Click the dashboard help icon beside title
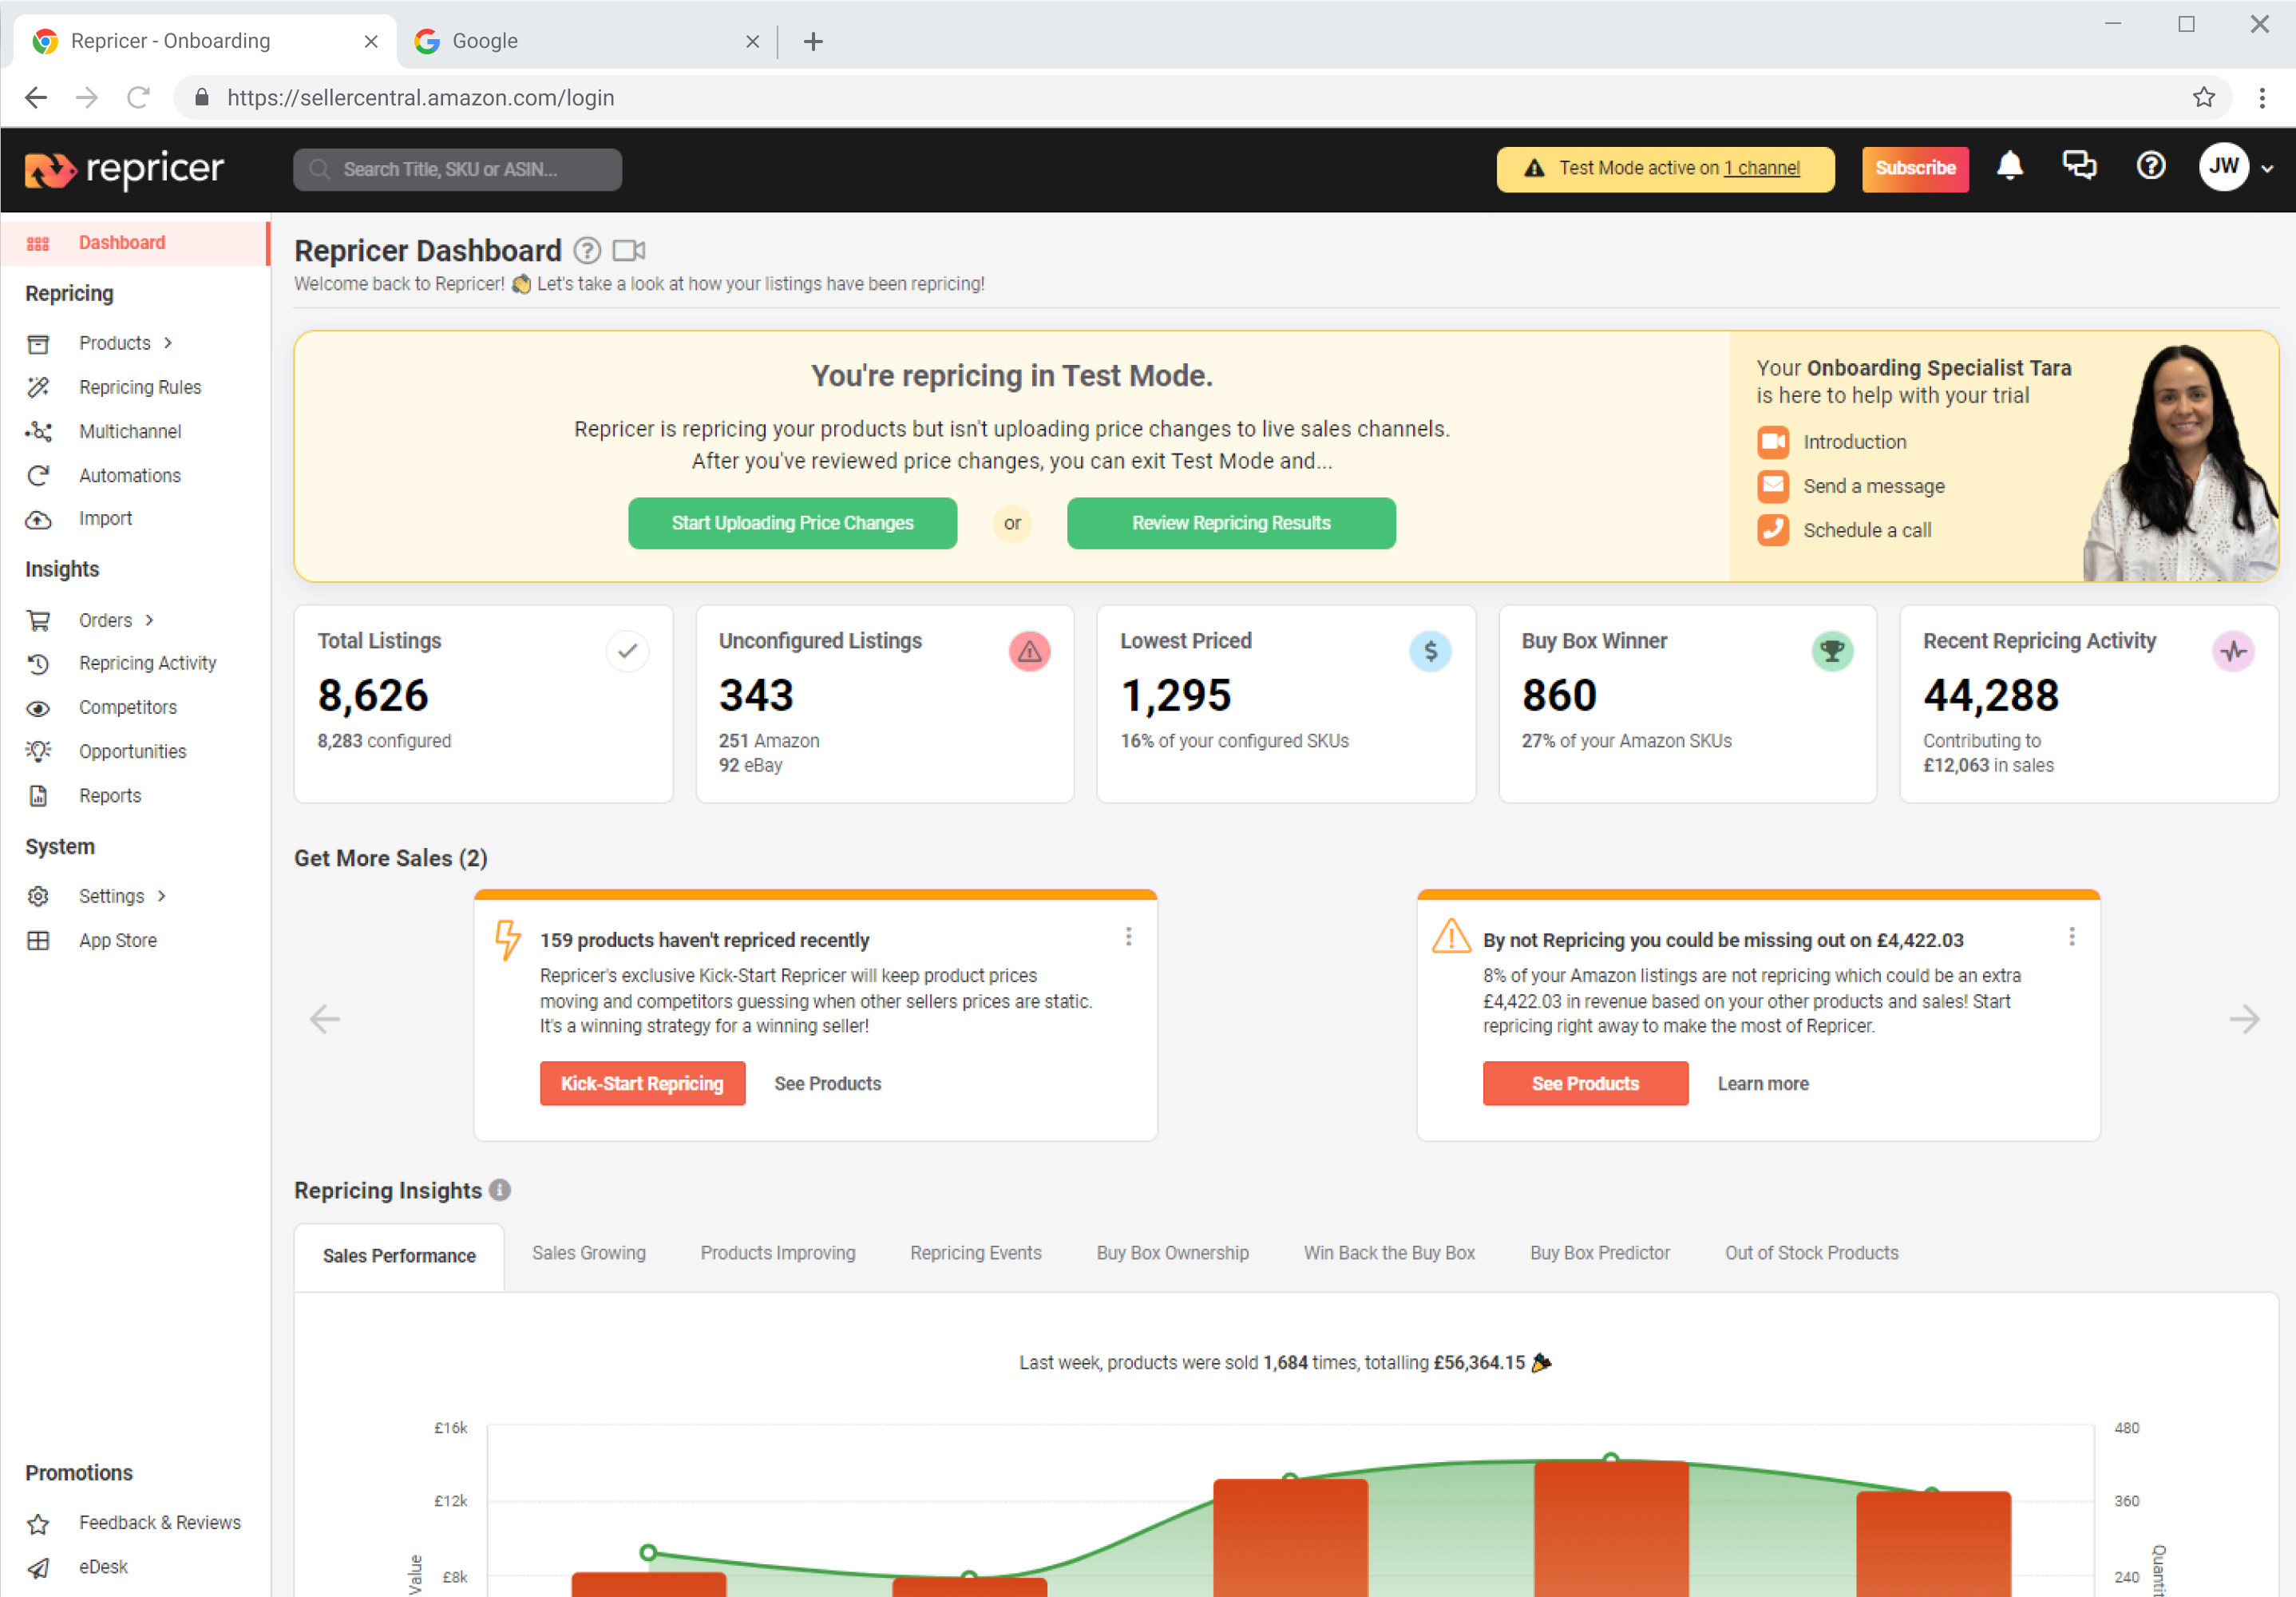Screen dimensions: 2296x1597 (587, 250)
